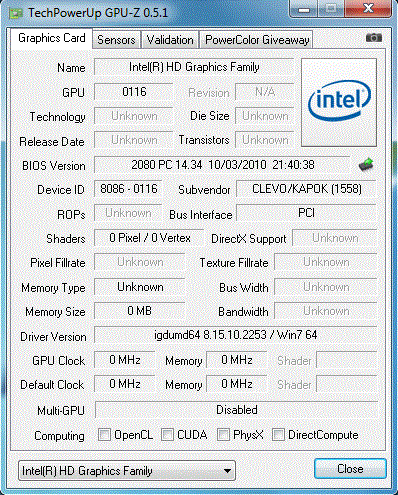Image resolution: width=398 pixels, height=495 pixels.
Task: Click the Bus Width Unknown field
Action: 326,287
